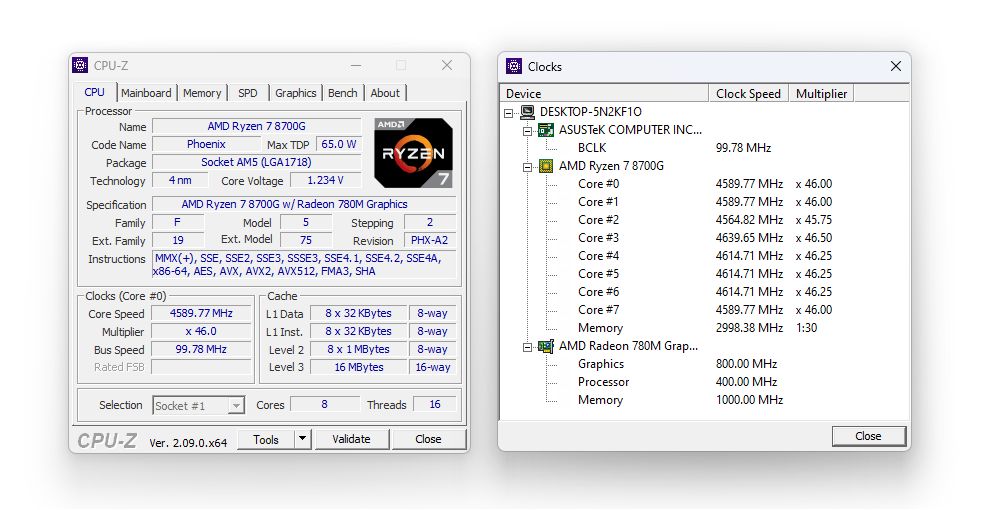Click the AMD Ryzen 7 8700G chip icon
The width and height of the screenshot is (1000, 510).
[545, 166]
